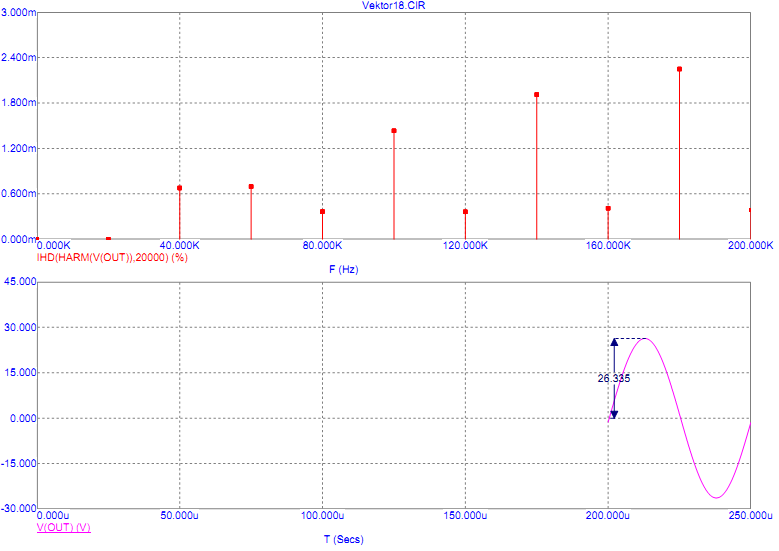779x551 pixels.
Task: Click the 150.000u time axis label
Action: (x=465, y=516)
